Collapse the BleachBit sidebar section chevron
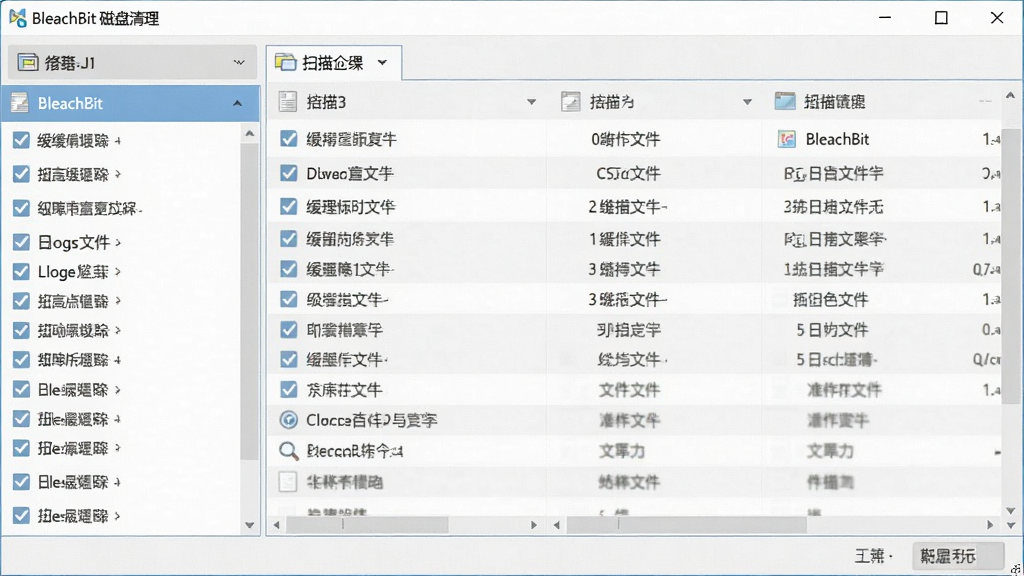 pyautogui.click(x=237, y=103)
